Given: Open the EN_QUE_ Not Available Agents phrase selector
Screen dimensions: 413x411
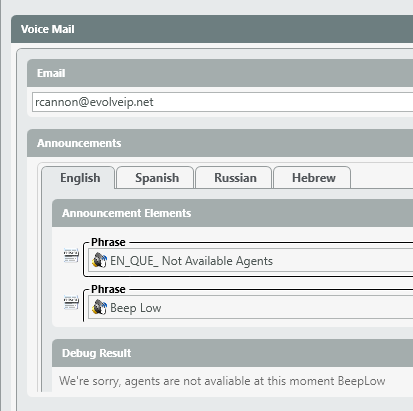Looking at the screenshot, I should tap(251, 261).
